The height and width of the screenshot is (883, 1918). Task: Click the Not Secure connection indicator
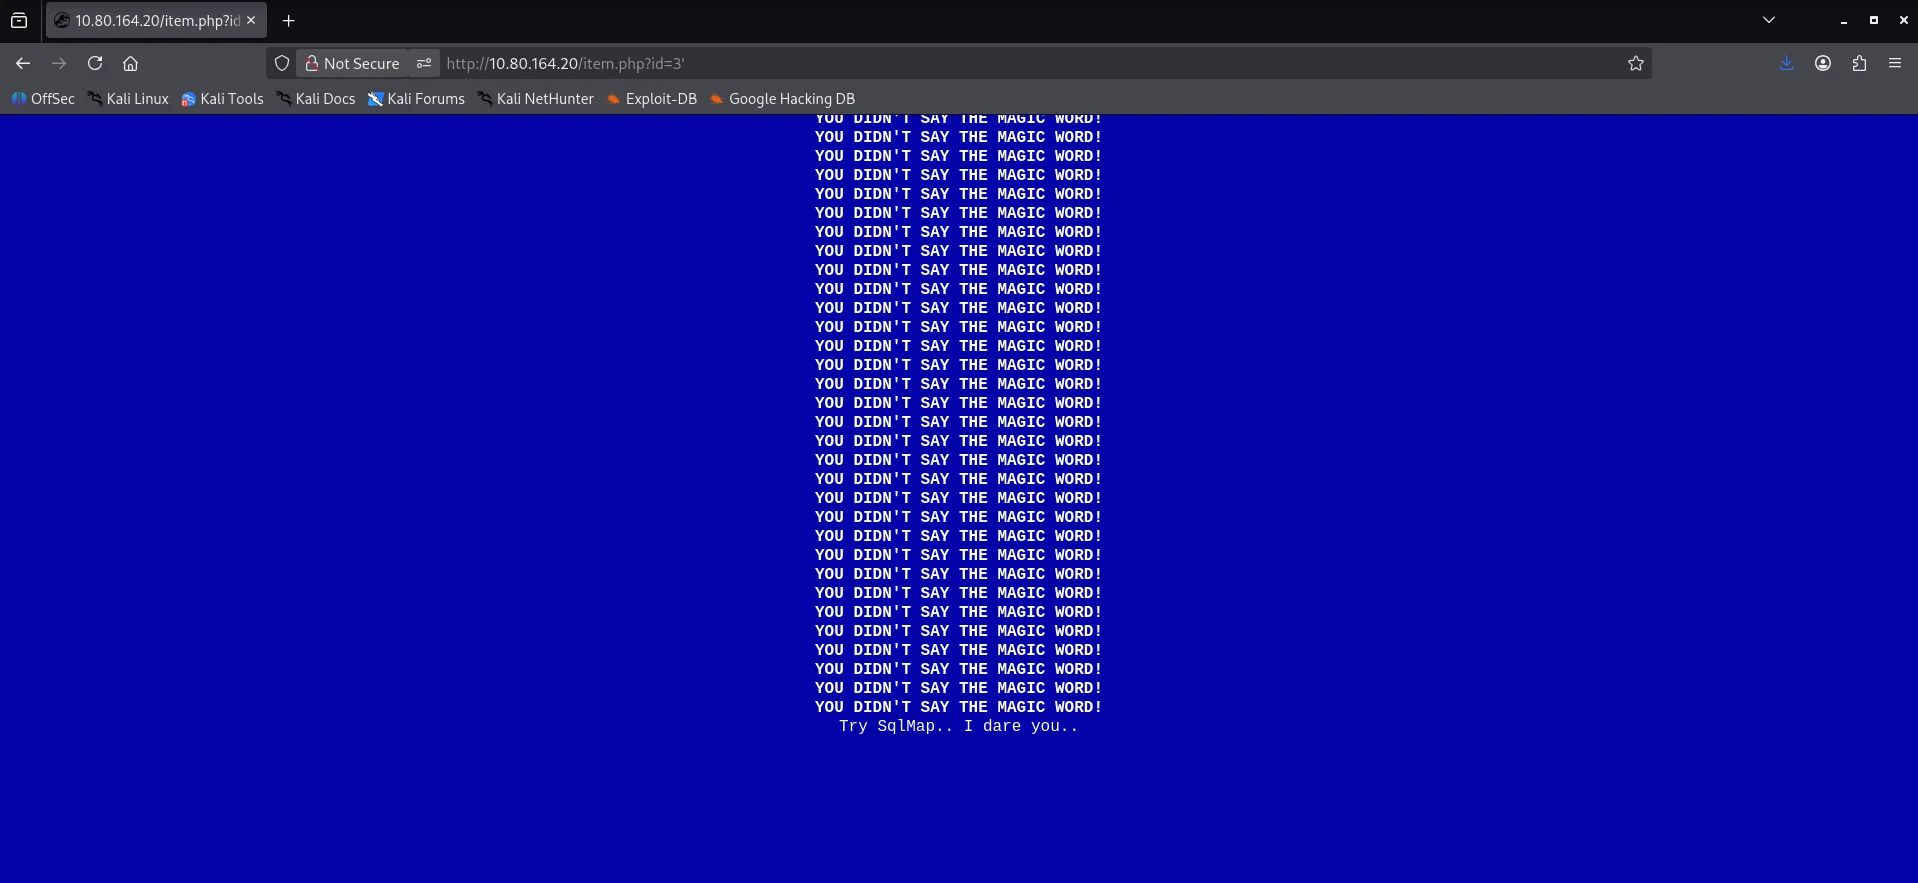(352, 63)
